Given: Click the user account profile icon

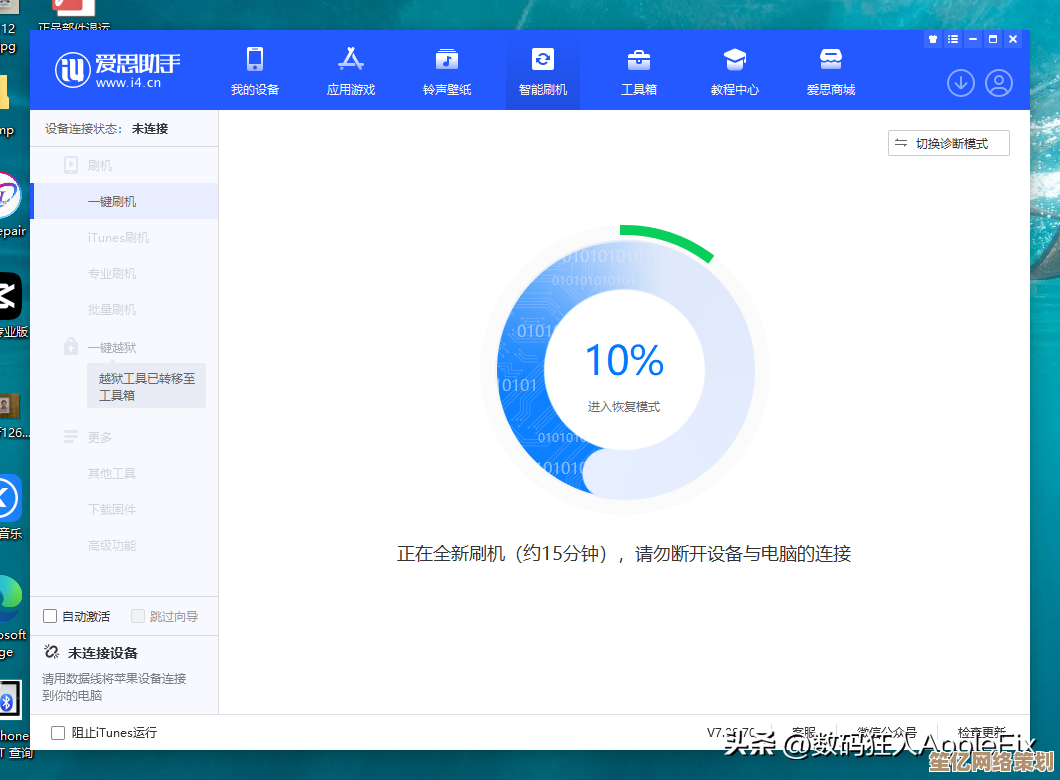Looking at the screenshot, I should coord(999,83).
